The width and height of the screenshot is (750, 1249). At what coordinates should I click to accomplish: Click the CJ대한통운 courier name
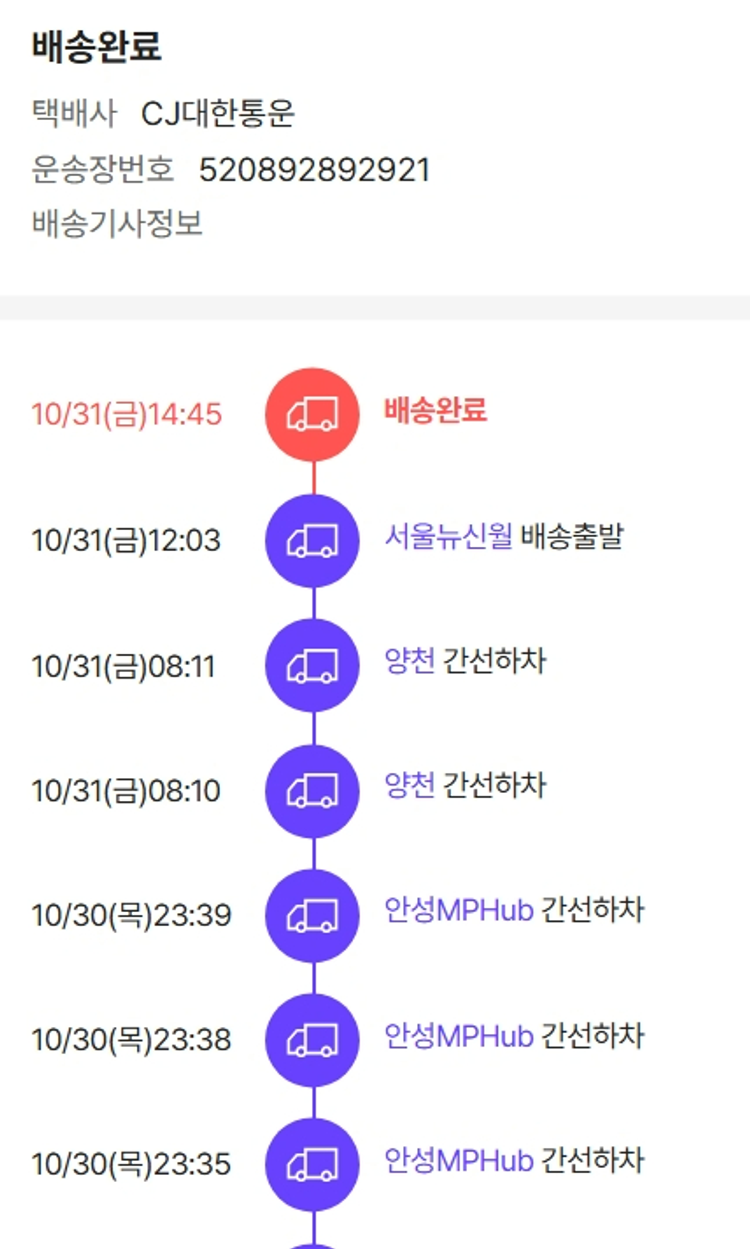218,114
